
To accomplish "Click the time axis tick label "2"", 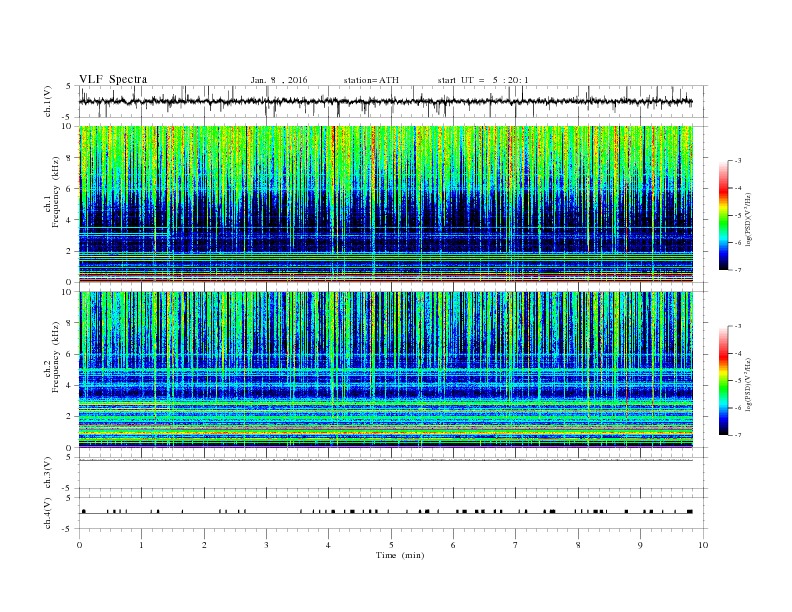I will (x=204, y=545).
